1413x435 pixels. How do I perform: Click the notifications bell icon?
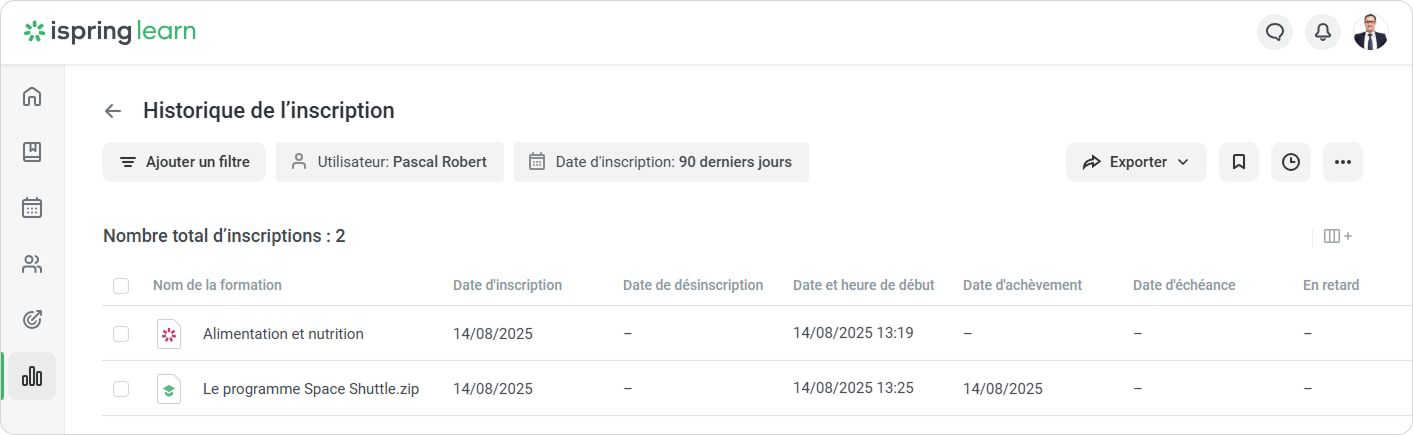tap(1322, 32)
